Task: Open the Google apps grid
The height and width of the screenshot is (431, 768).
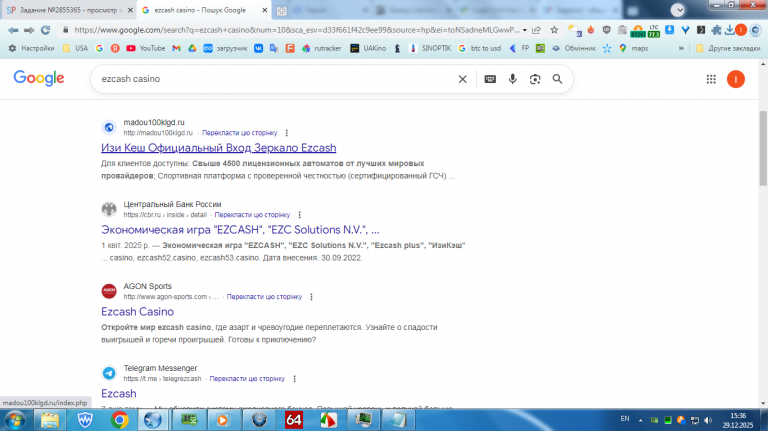Action: click(x=711, y=79)
